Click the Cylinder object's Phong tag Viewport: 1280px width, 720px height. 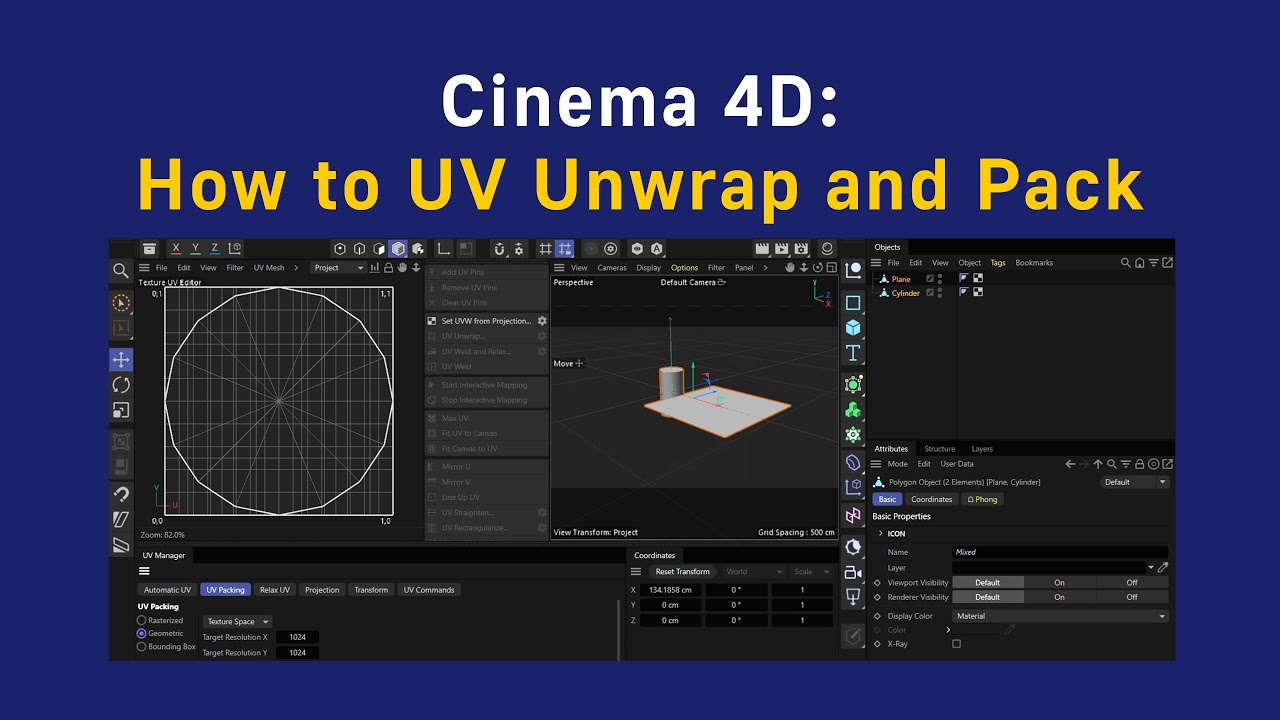point(965,292)
